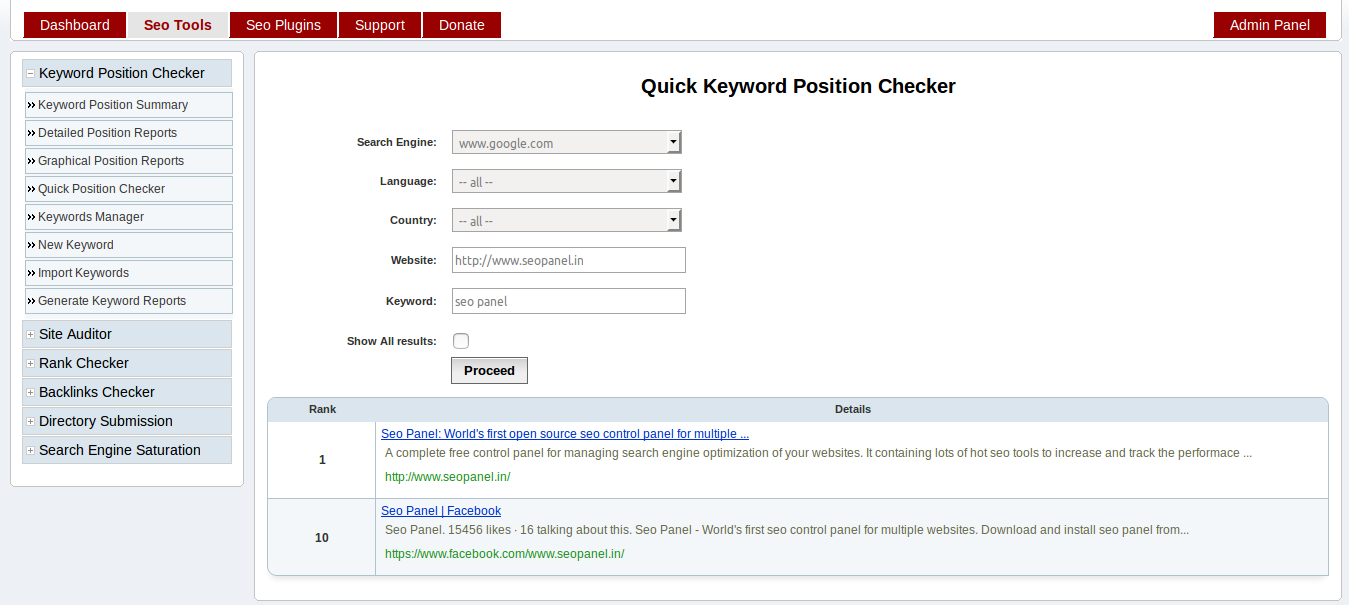Open the Dashboard tab
This screenshot has width=1349, height=605.
[75, 25]
